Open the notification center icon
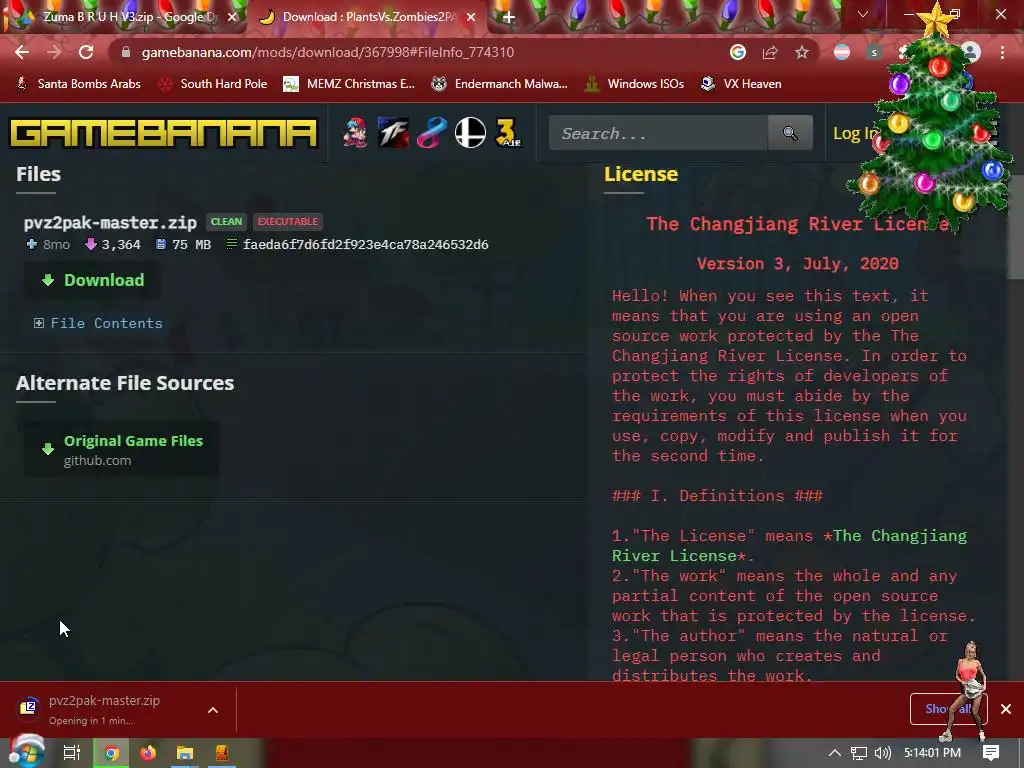This screenshot has width=1024, height=768. (991, 753)
